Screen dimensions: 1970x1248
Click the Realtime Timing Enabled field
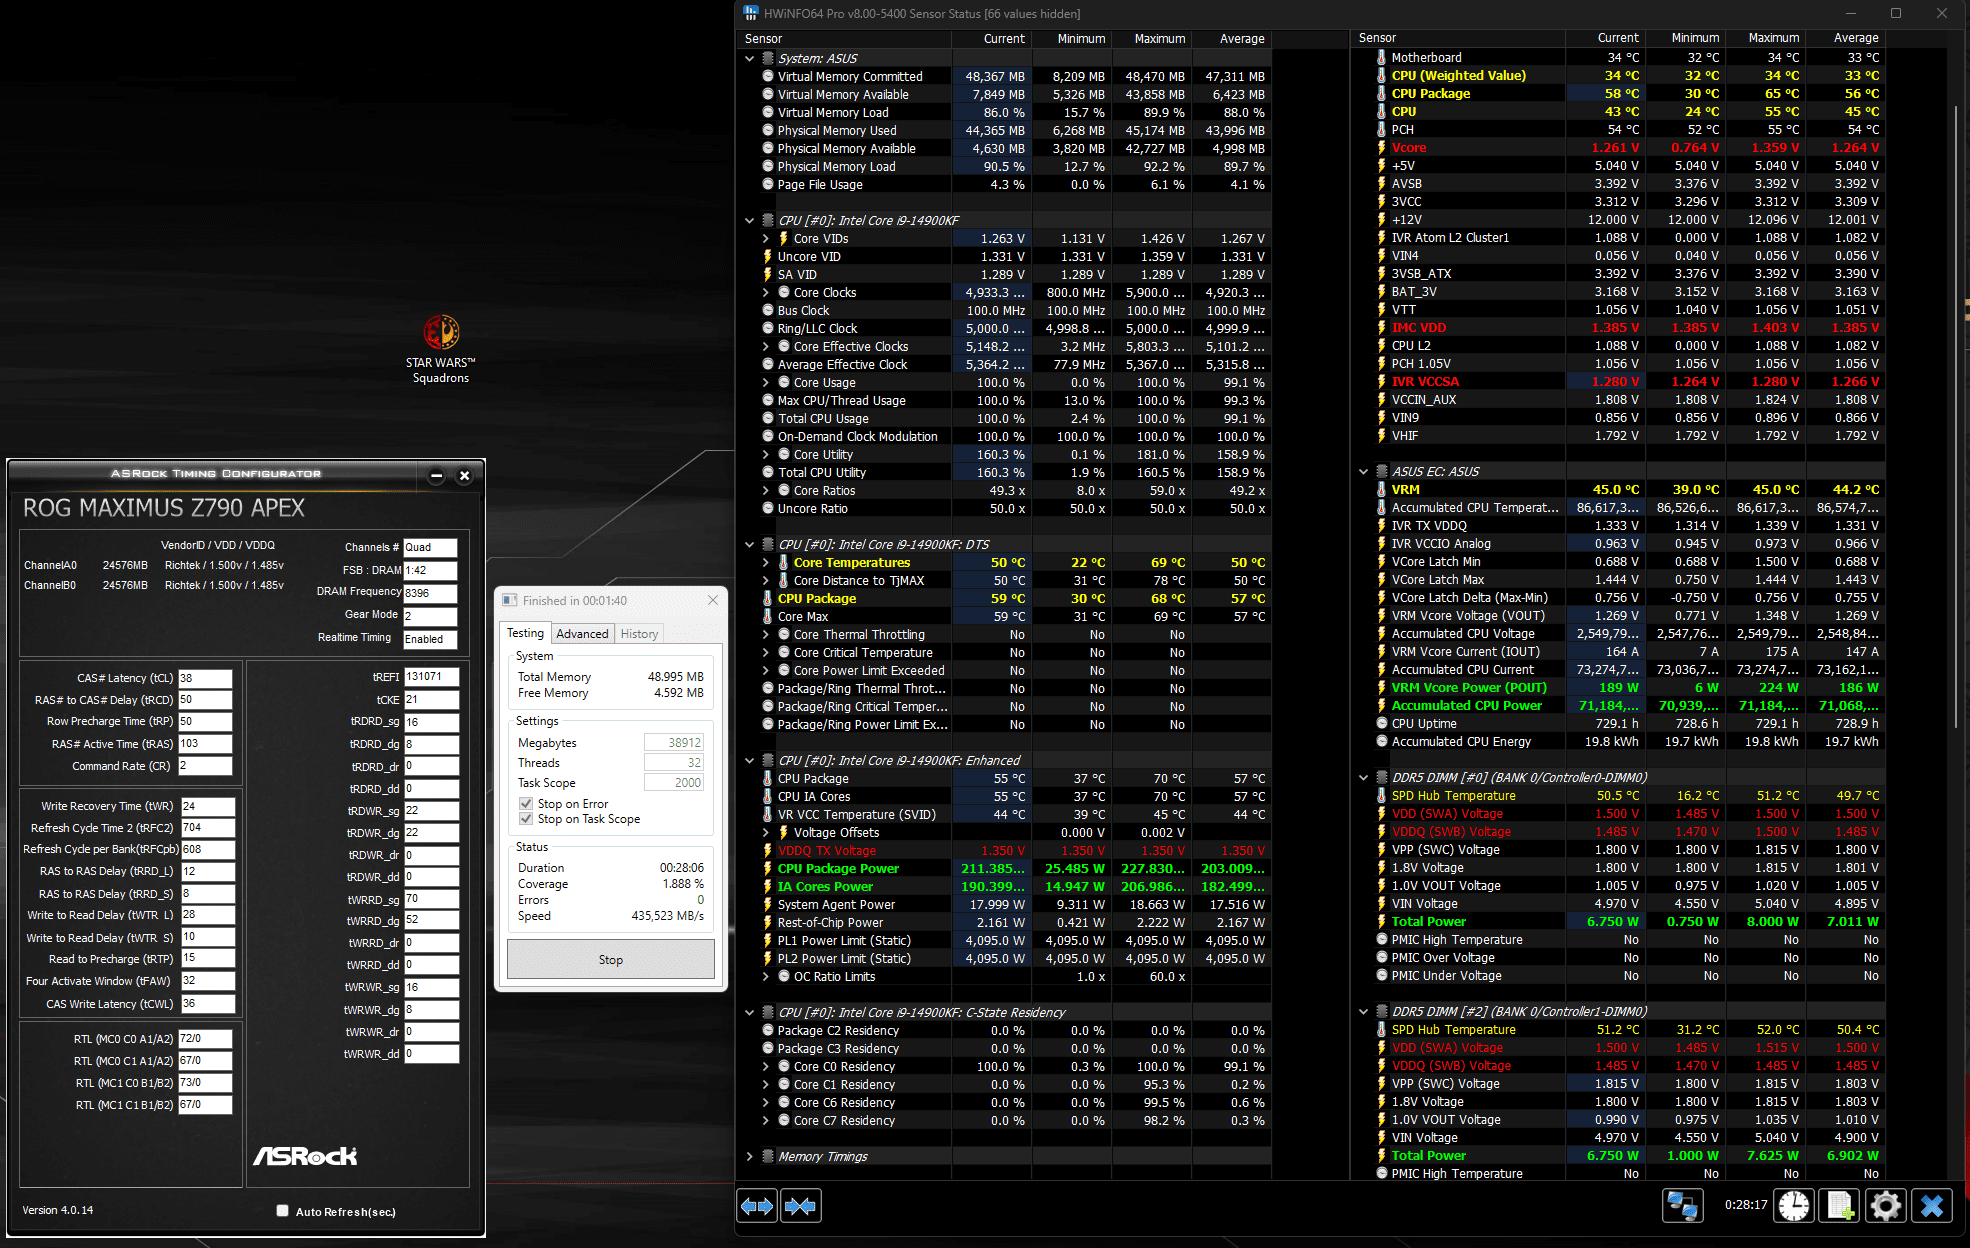(430, 639)
